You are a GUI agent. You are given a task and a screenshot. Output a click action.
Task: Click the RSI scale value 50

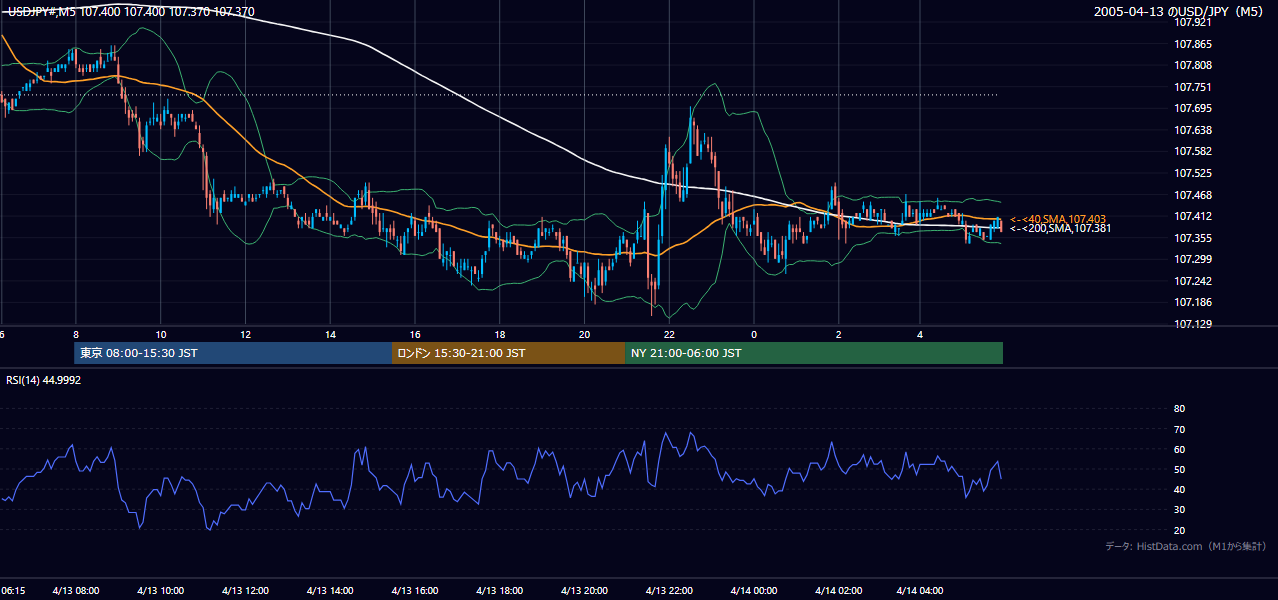(1179, 469)
